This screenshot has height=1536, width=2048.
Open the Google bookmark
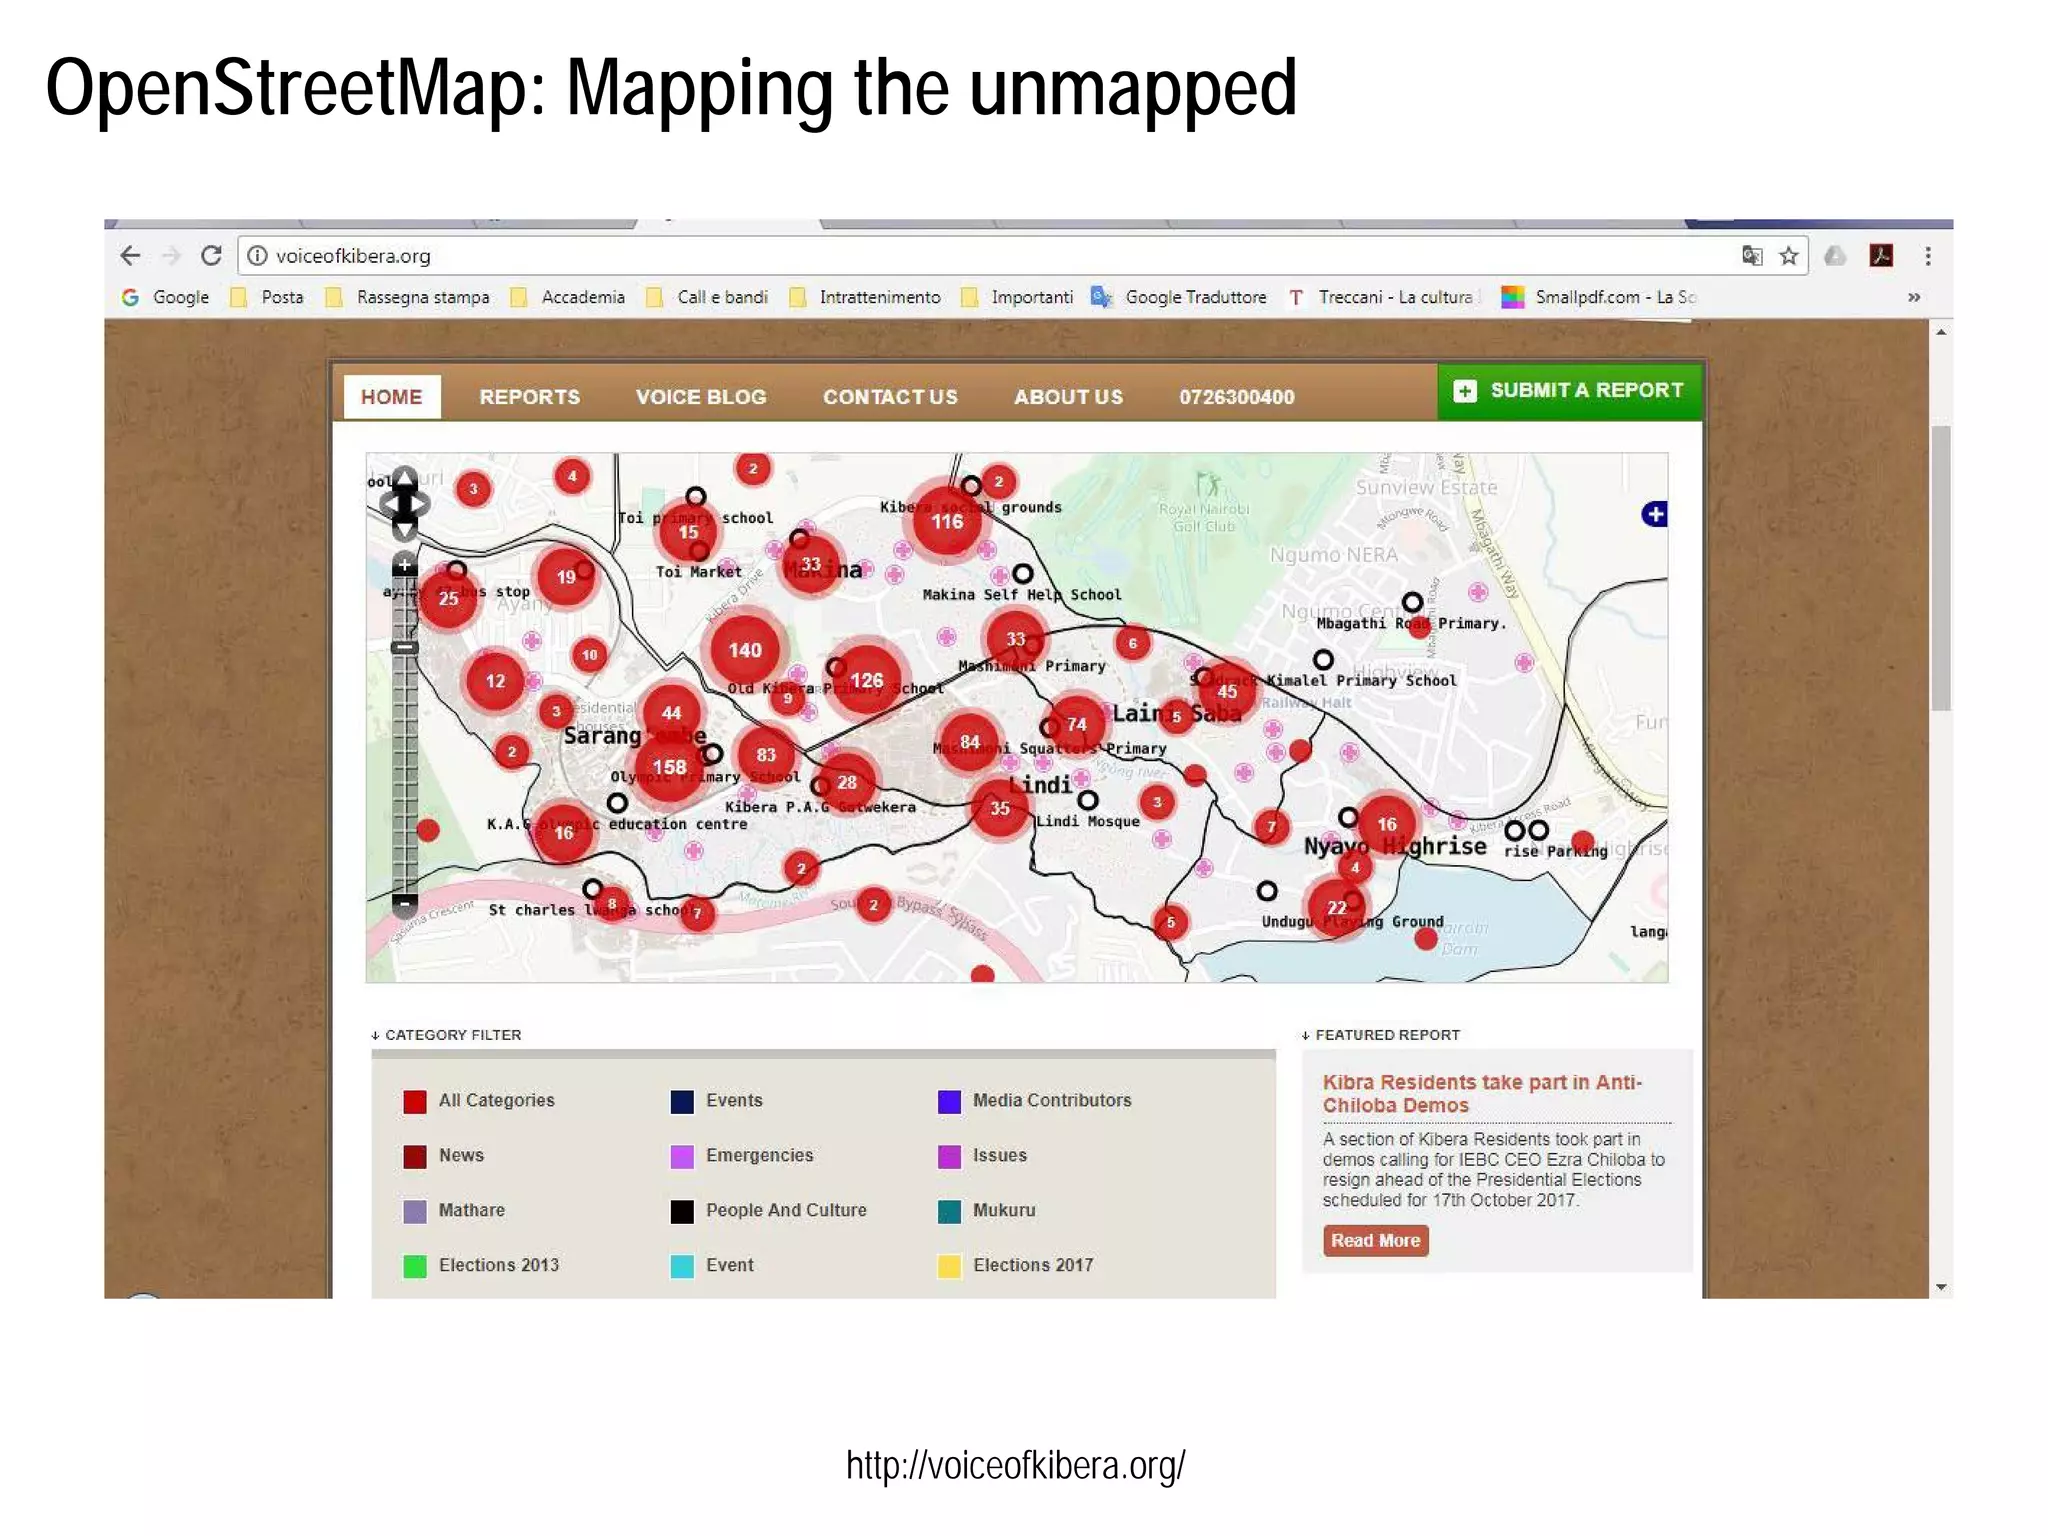pos(165,297)
